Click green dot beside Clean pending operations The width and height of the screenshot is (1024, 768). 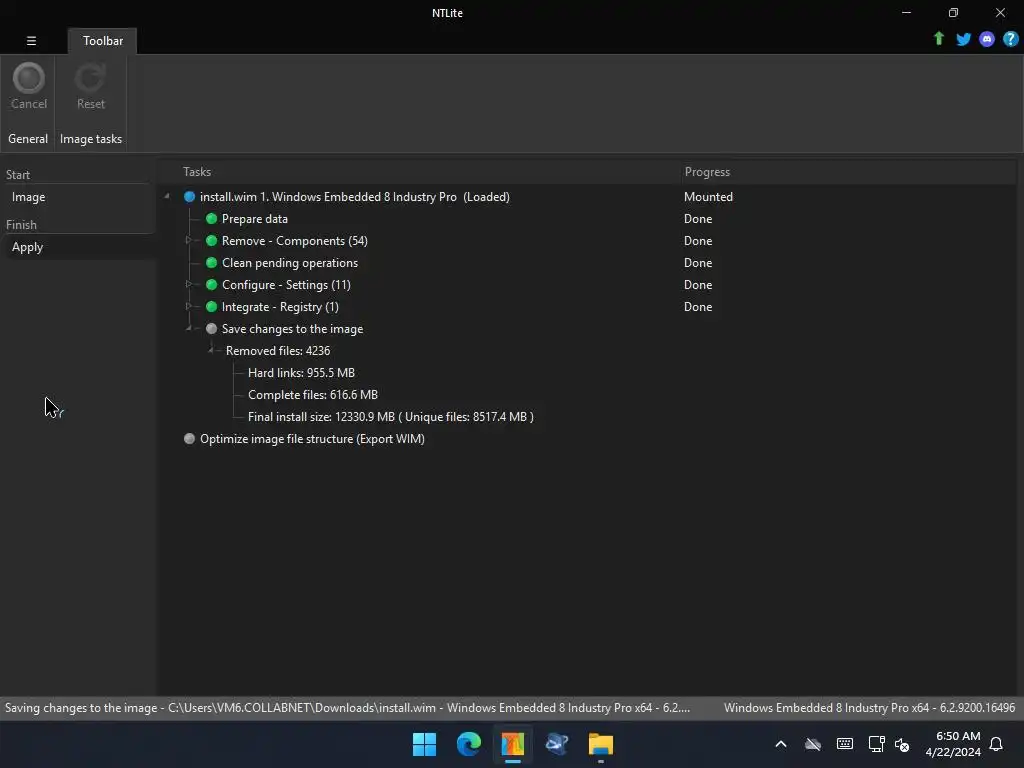pos(211,263)
